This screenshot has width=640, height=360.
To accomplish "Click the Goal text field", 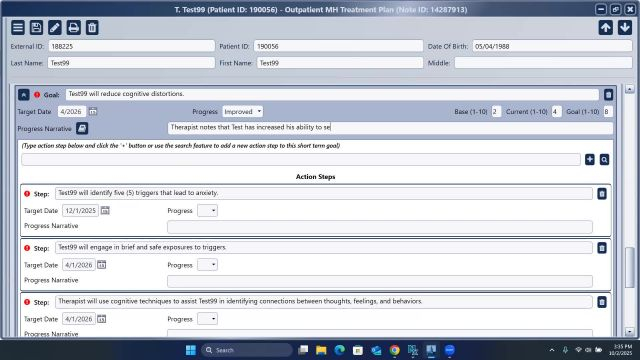I will click(x=332, y=94).
